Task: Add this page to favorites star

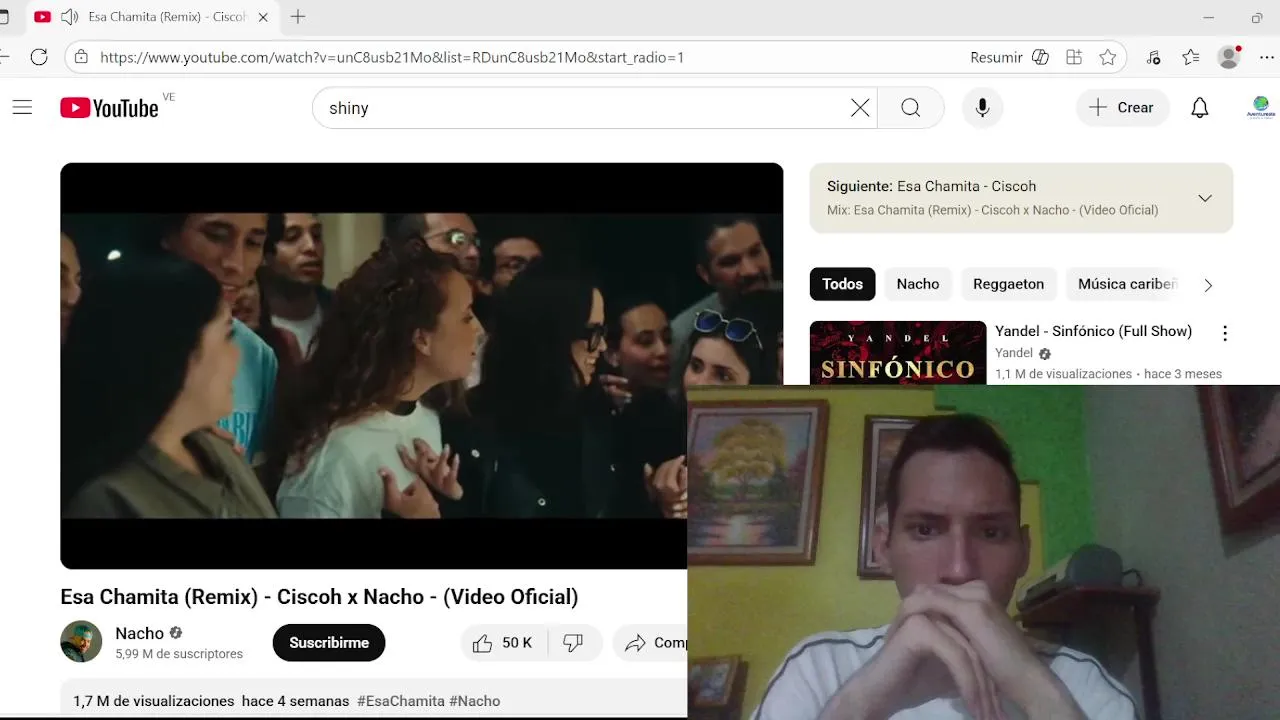Action: point(1107,57)
